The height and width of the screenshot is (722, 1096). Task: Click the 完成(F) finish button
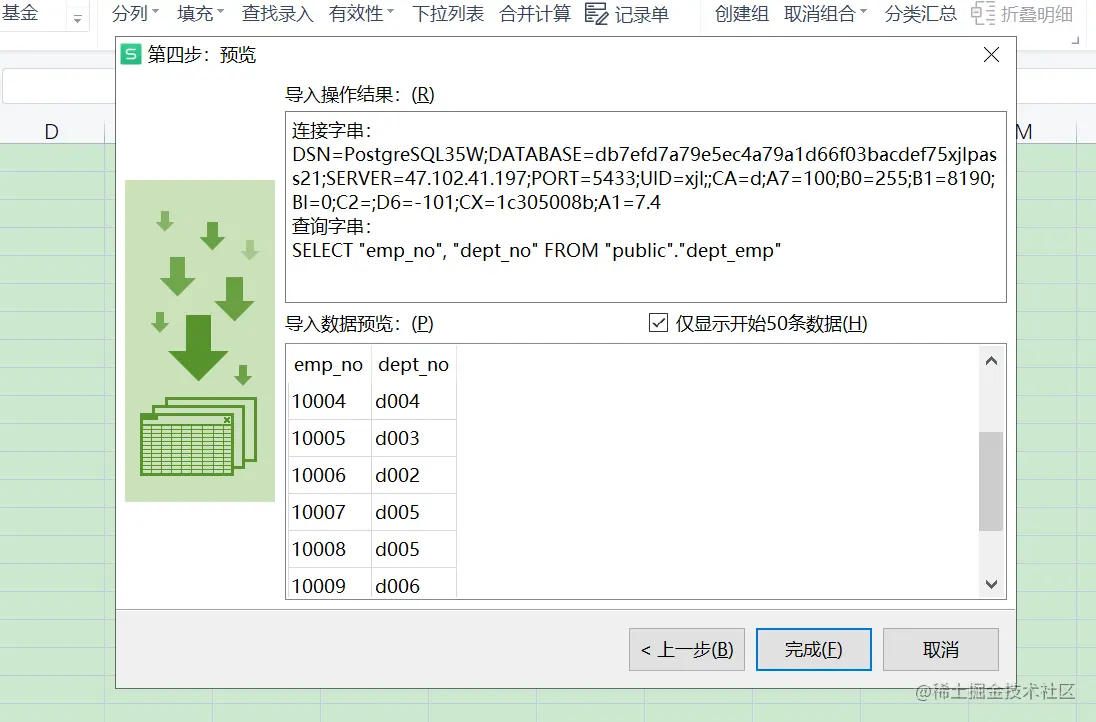coord(814,649)
